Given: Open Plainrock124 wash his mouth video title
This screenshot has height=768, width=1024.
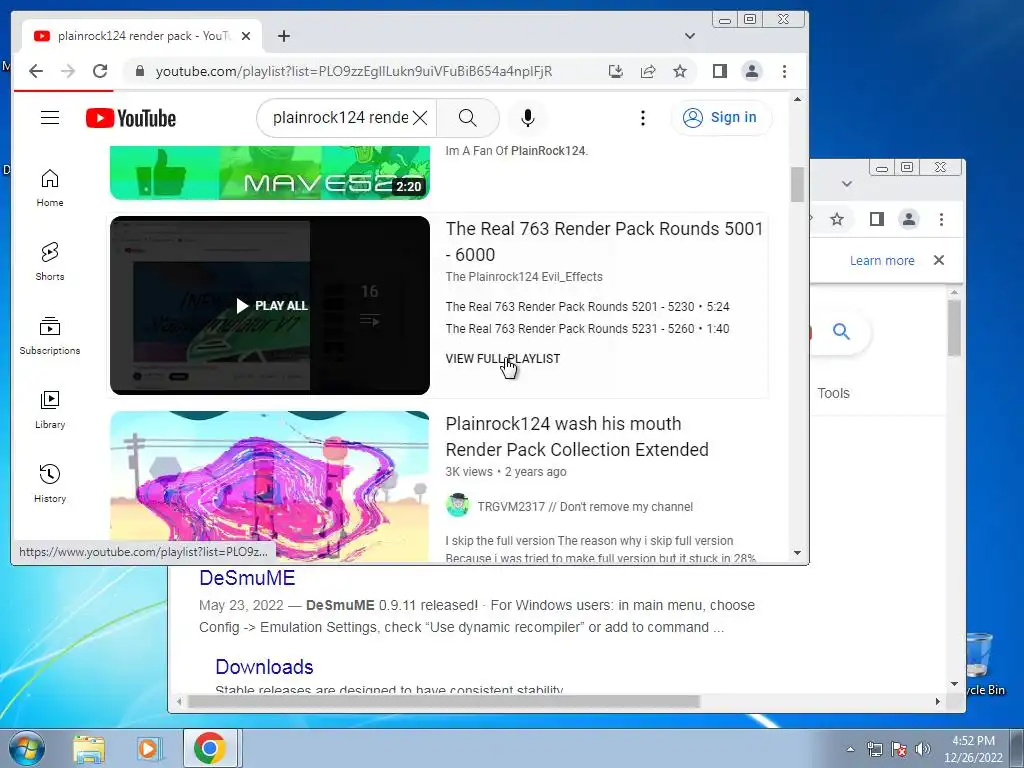Looking at the screenshot, I should click(577, 436).
